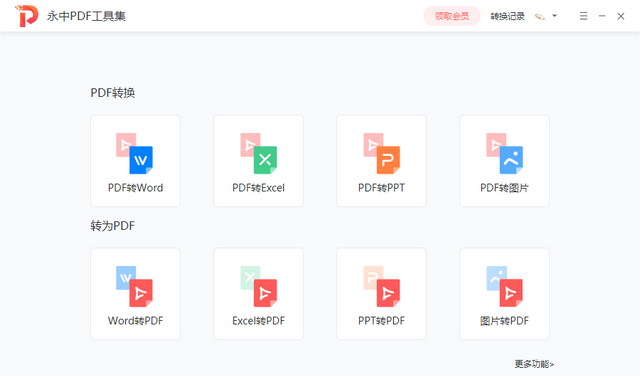Click the 永中PDF工具集 title text

click(86, 16)
